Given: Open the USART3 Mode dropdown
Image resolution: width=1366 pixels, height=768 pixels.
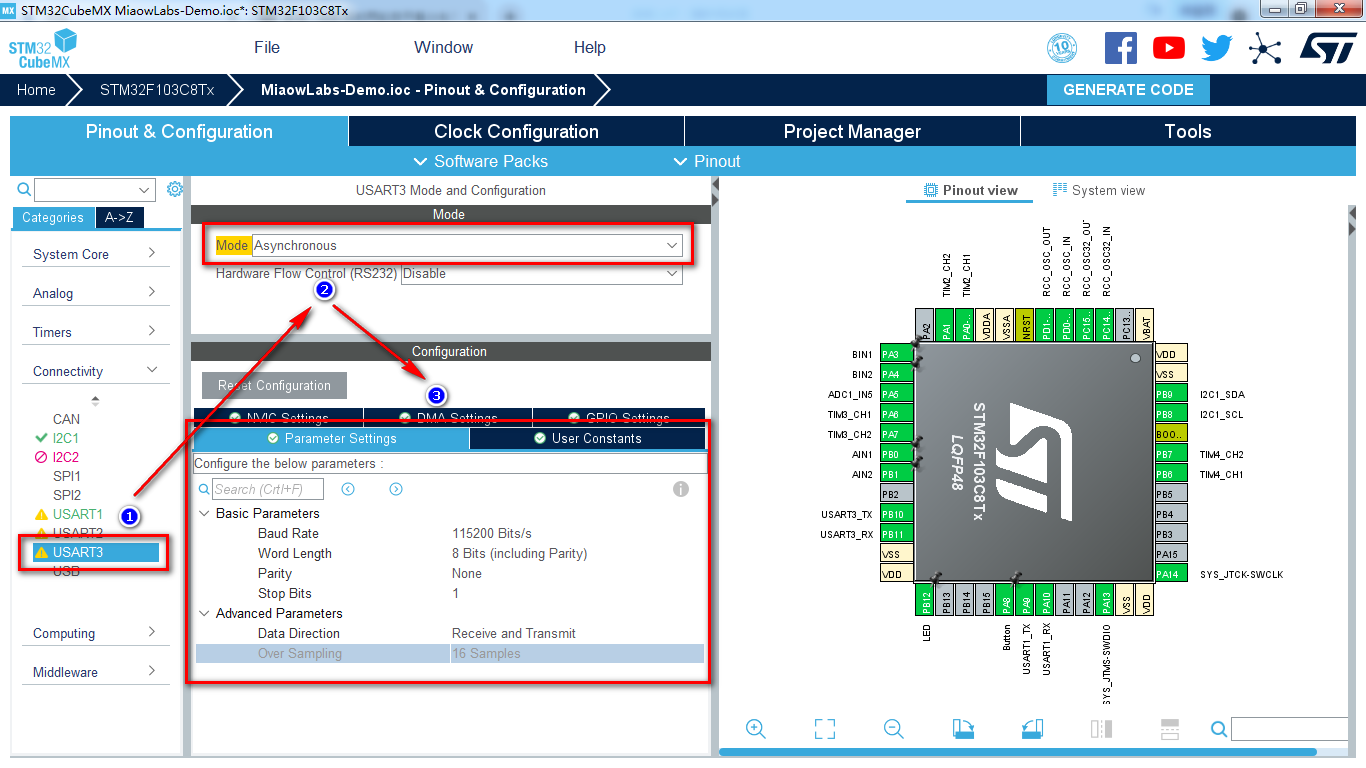Looking at the screenshot, I should pos(466,245).
